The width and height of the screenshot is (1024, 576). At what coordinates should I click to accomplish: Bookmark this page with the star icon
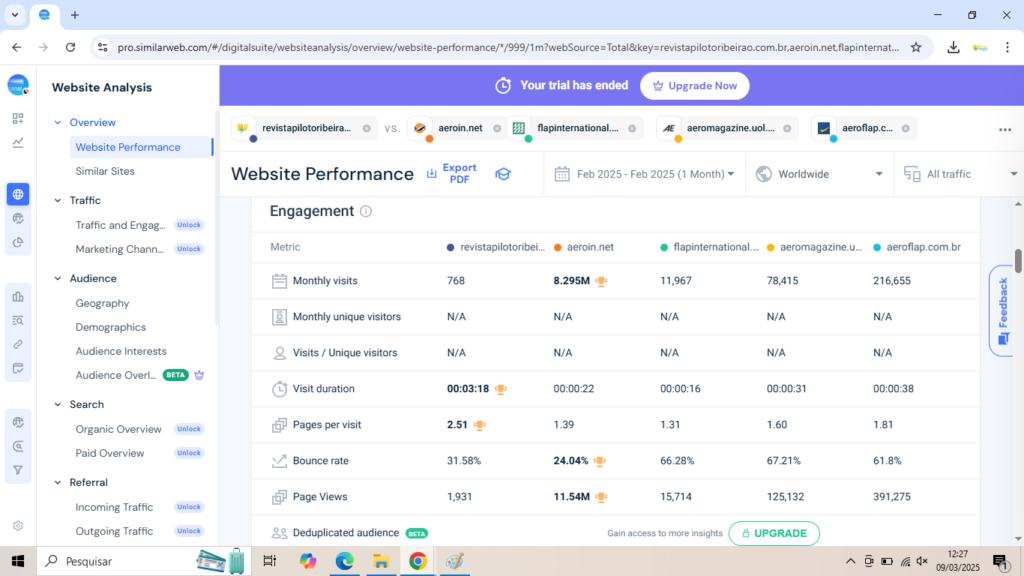point(916,47)
